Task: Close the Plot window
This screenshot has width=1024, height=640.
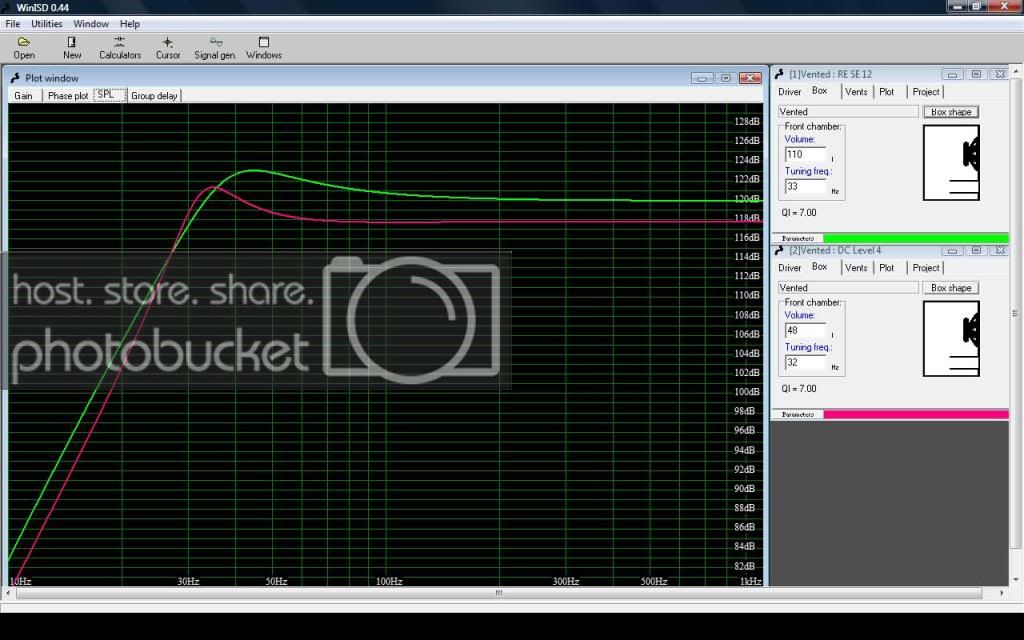Action: tap(750, 78)
